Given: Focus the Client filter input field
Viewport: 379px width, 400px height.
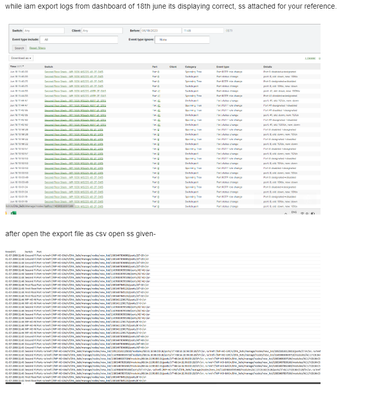Looking at the screenshot, I should click(102, 31).
